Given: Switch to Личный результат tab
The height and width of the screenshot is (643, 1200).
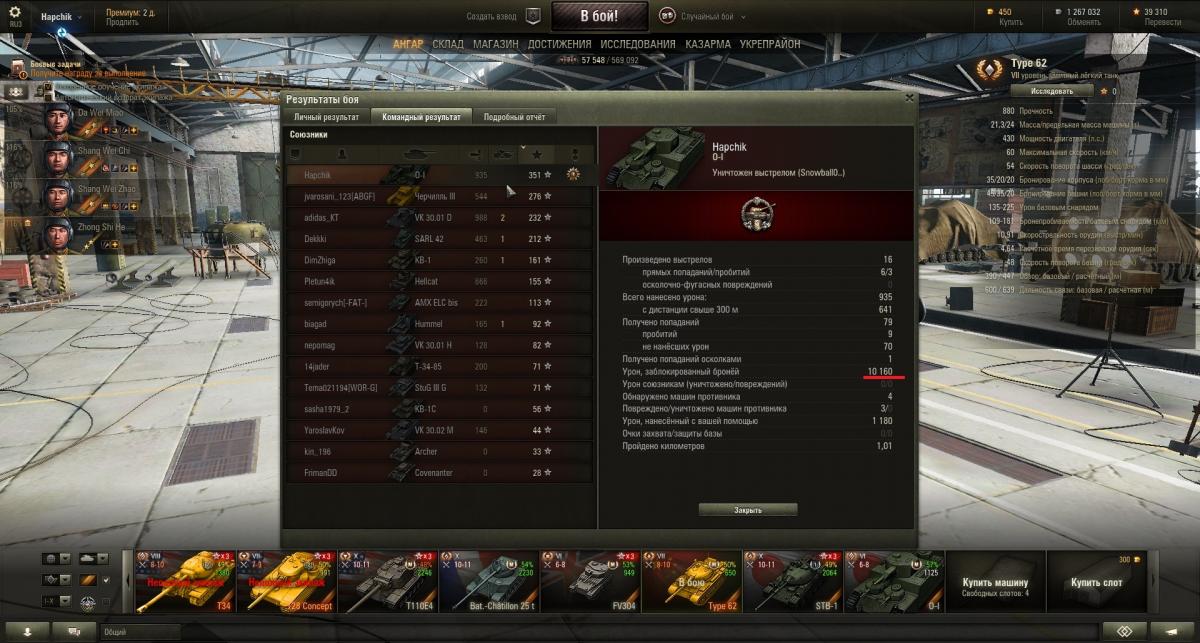Looking at the screenshot, I should (x=326, y=117).
